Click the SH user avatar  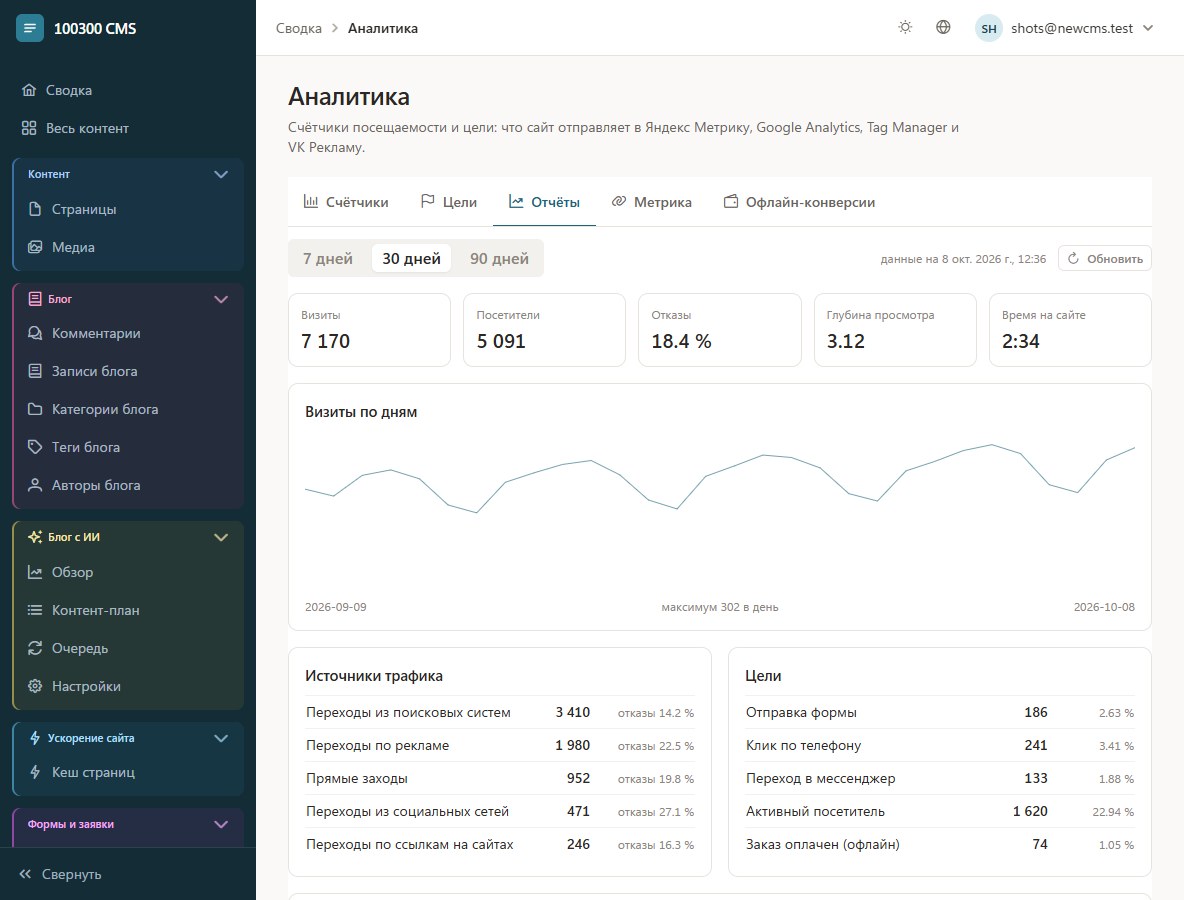988,29
